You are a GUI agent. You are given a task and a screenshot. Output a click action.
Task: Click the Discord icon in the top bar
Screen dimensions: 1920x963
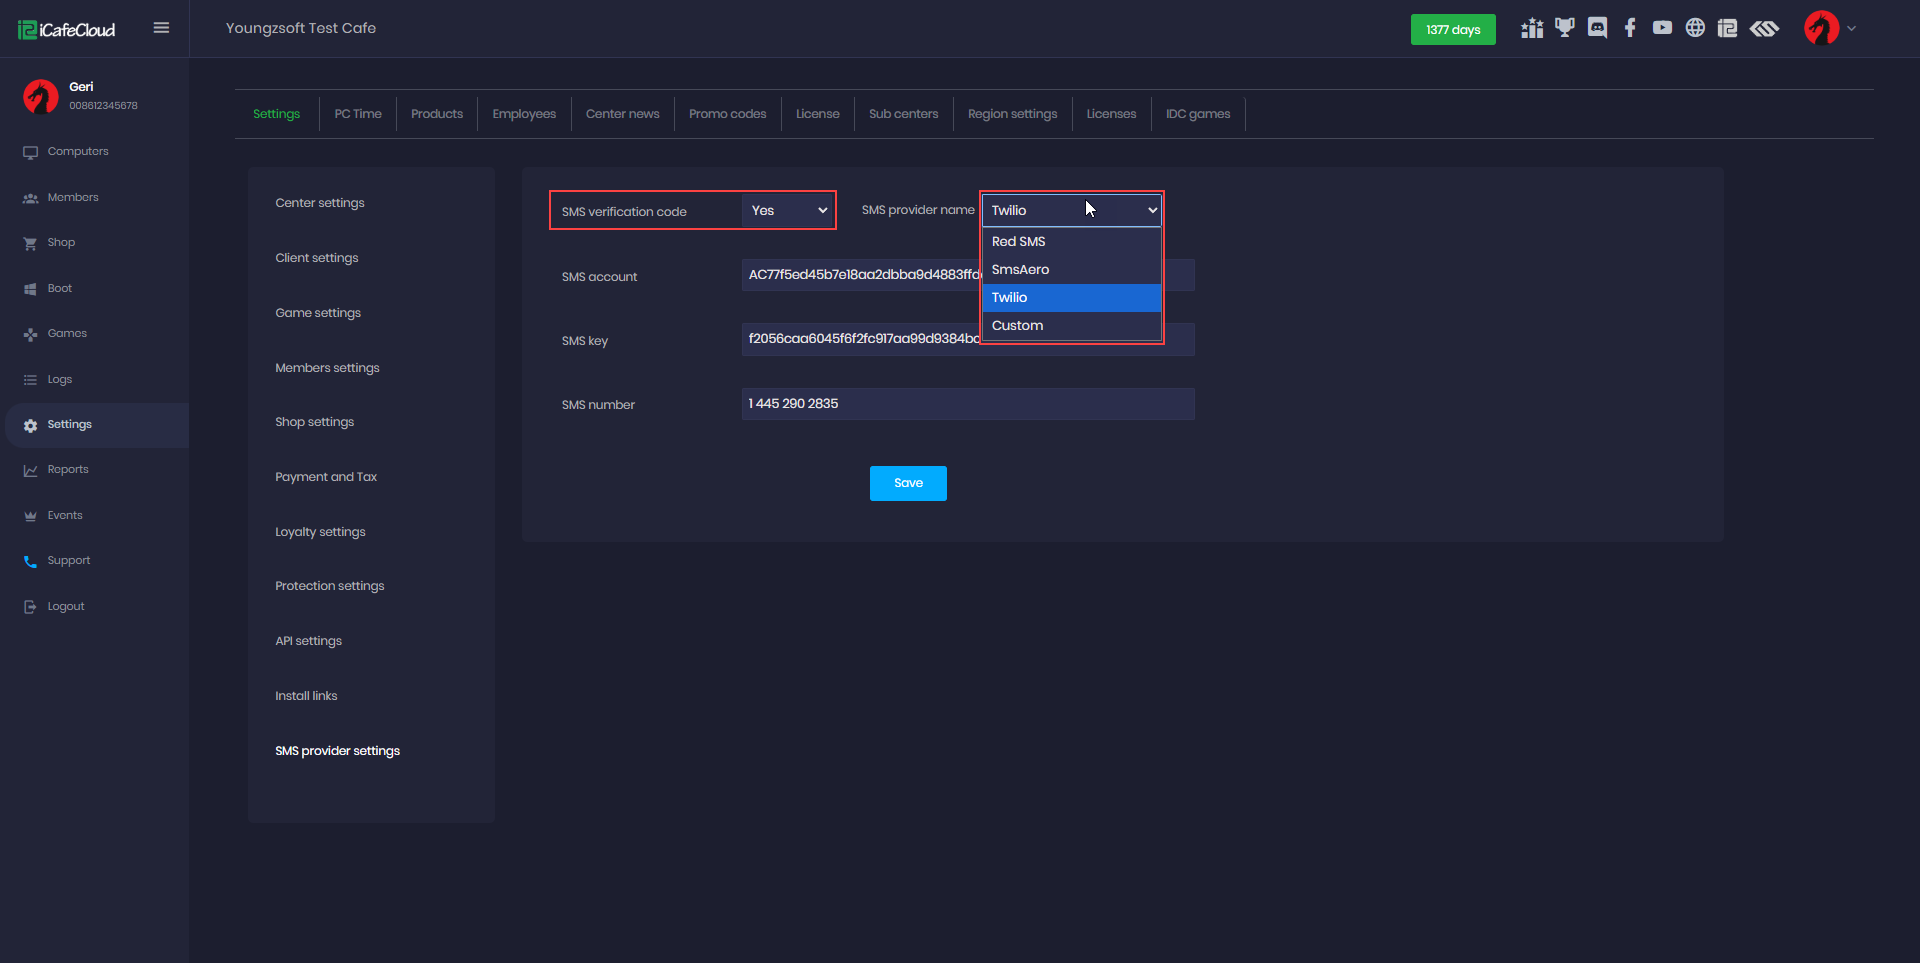tap(1597, 28)
